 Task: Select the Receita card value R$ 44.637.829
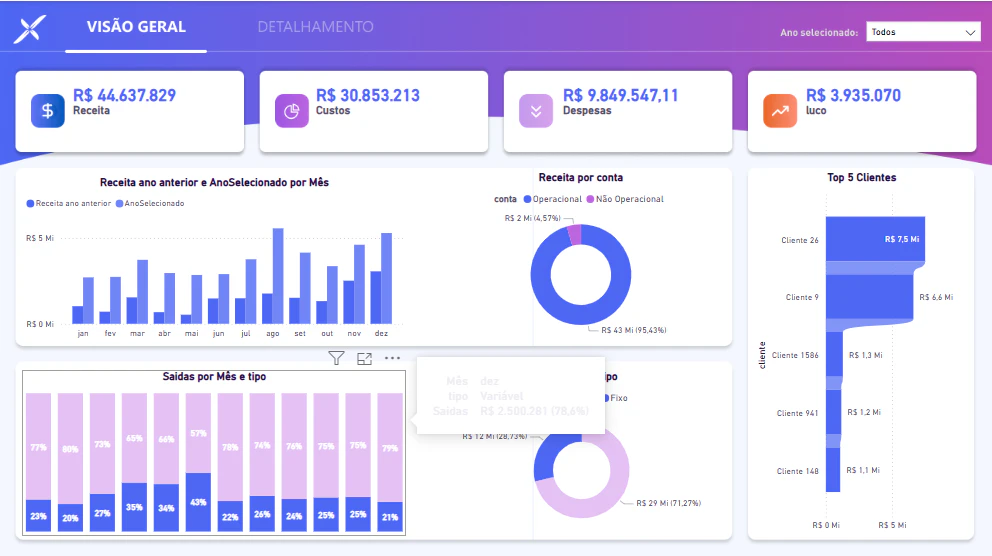pyautogui.click(x=125, y=96)
